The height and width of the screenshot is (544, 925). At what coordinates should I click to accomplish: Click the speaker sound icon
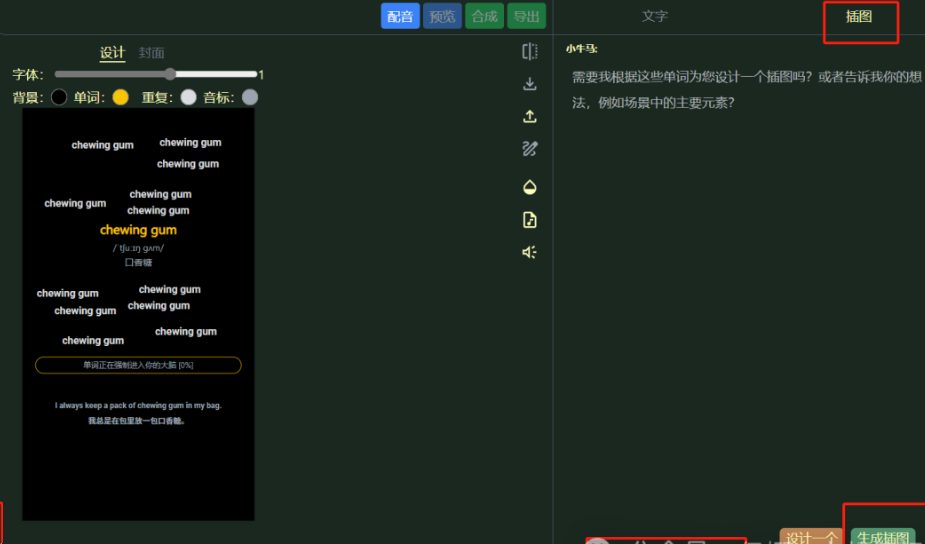pyautogui.click(x=530, y=252)
